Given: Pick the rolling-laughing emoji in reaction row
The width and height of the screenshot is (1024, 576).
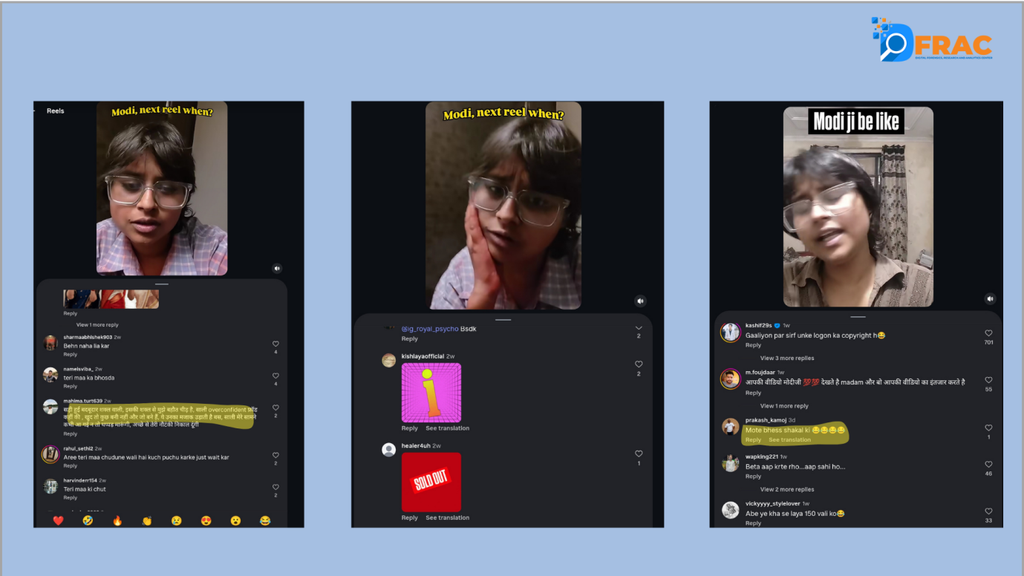Looking at the screenshot, I should coord(88,520).
